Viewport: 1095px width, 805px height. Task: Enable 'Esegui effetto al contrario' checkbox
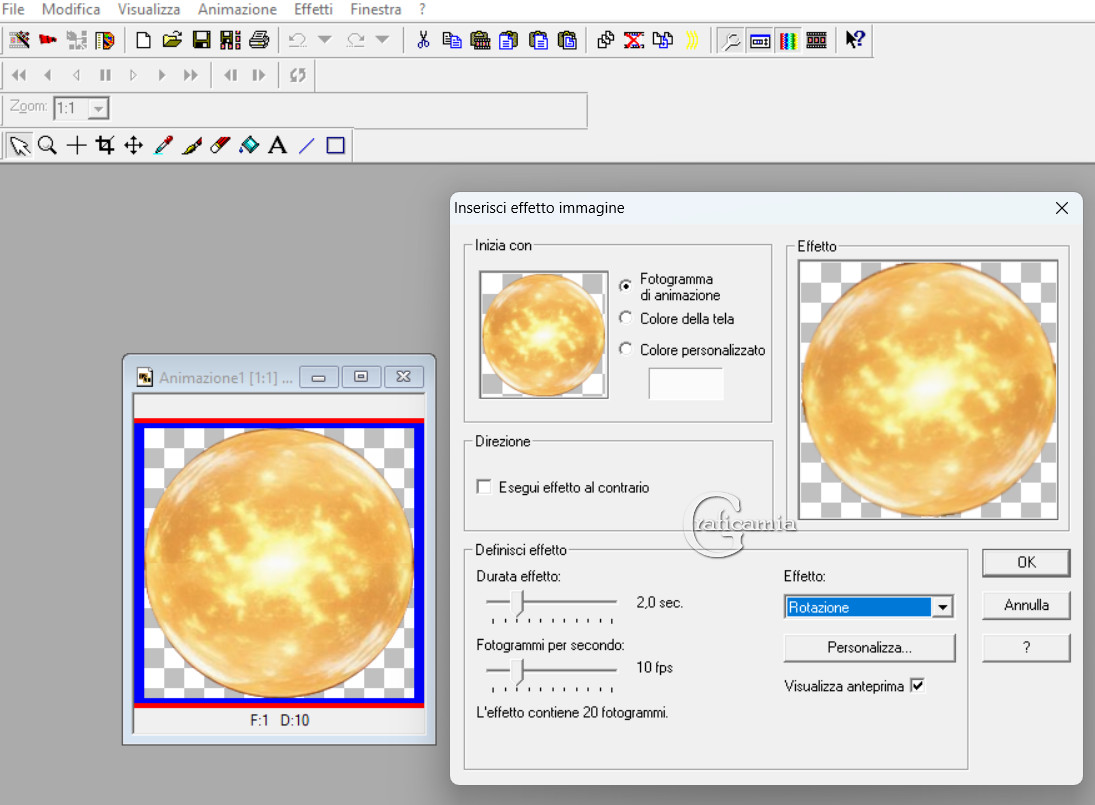(485, 487)
